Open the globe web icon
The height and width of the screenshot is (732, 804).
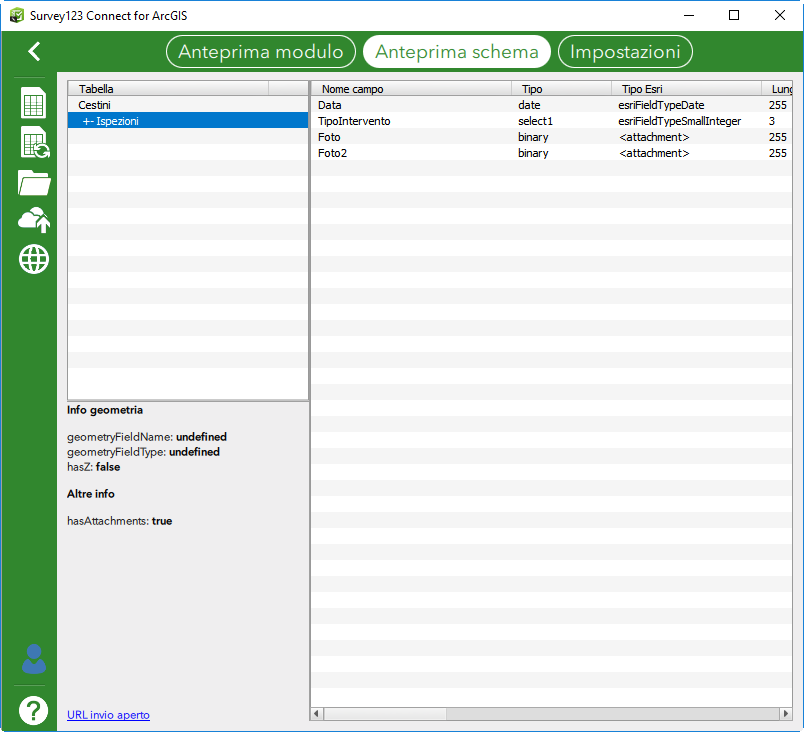(x=34, y=259)
